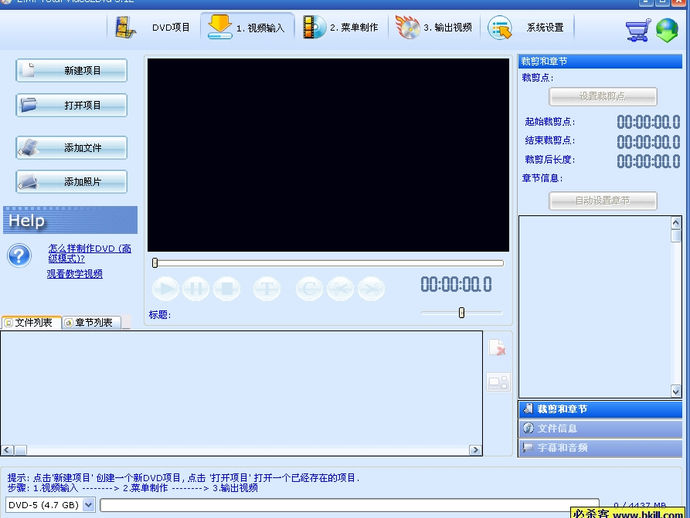Click 设置裁剪点 button
The width and height of the screenshot is (690, 518).
click(603, 96)
